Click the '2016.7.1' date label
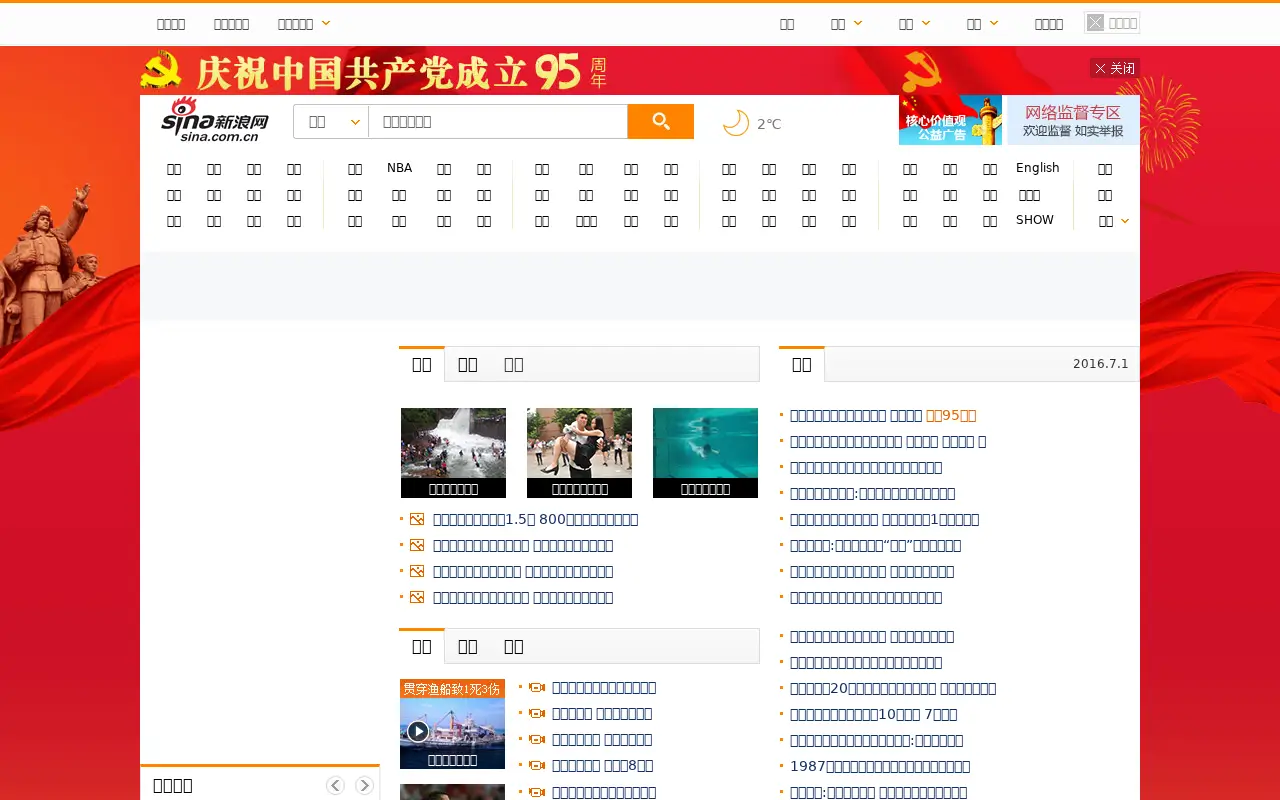Viewport: 1280px width, 800px height. click(1100, 364)
